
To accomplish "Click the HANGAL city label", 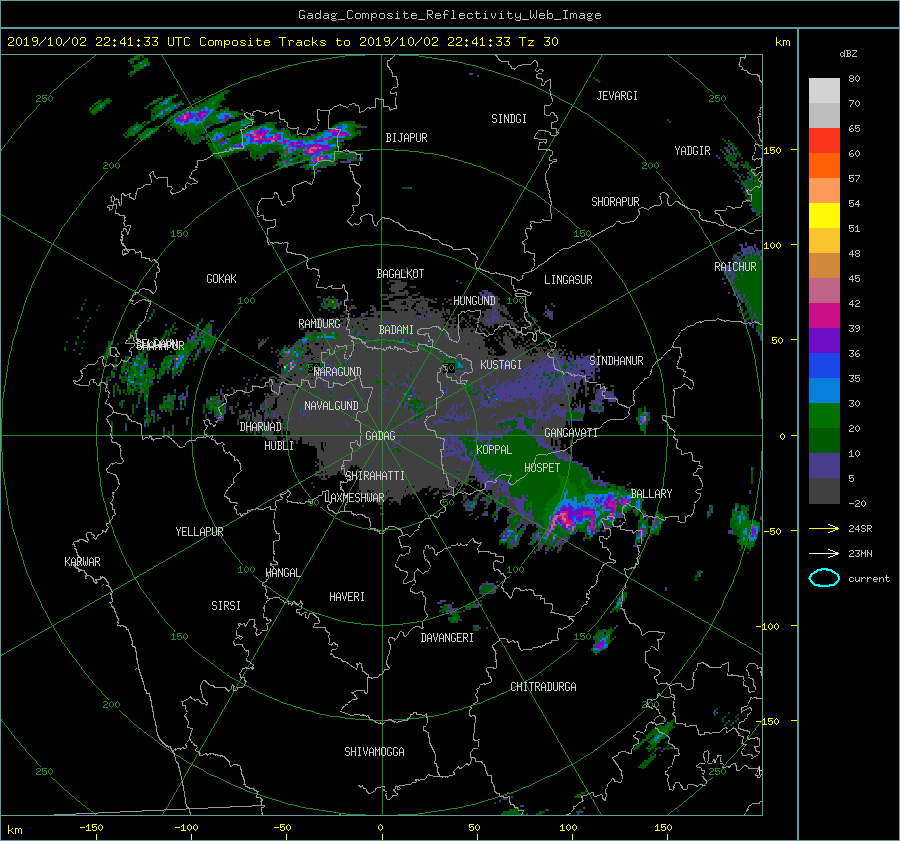I will (282, 572).
